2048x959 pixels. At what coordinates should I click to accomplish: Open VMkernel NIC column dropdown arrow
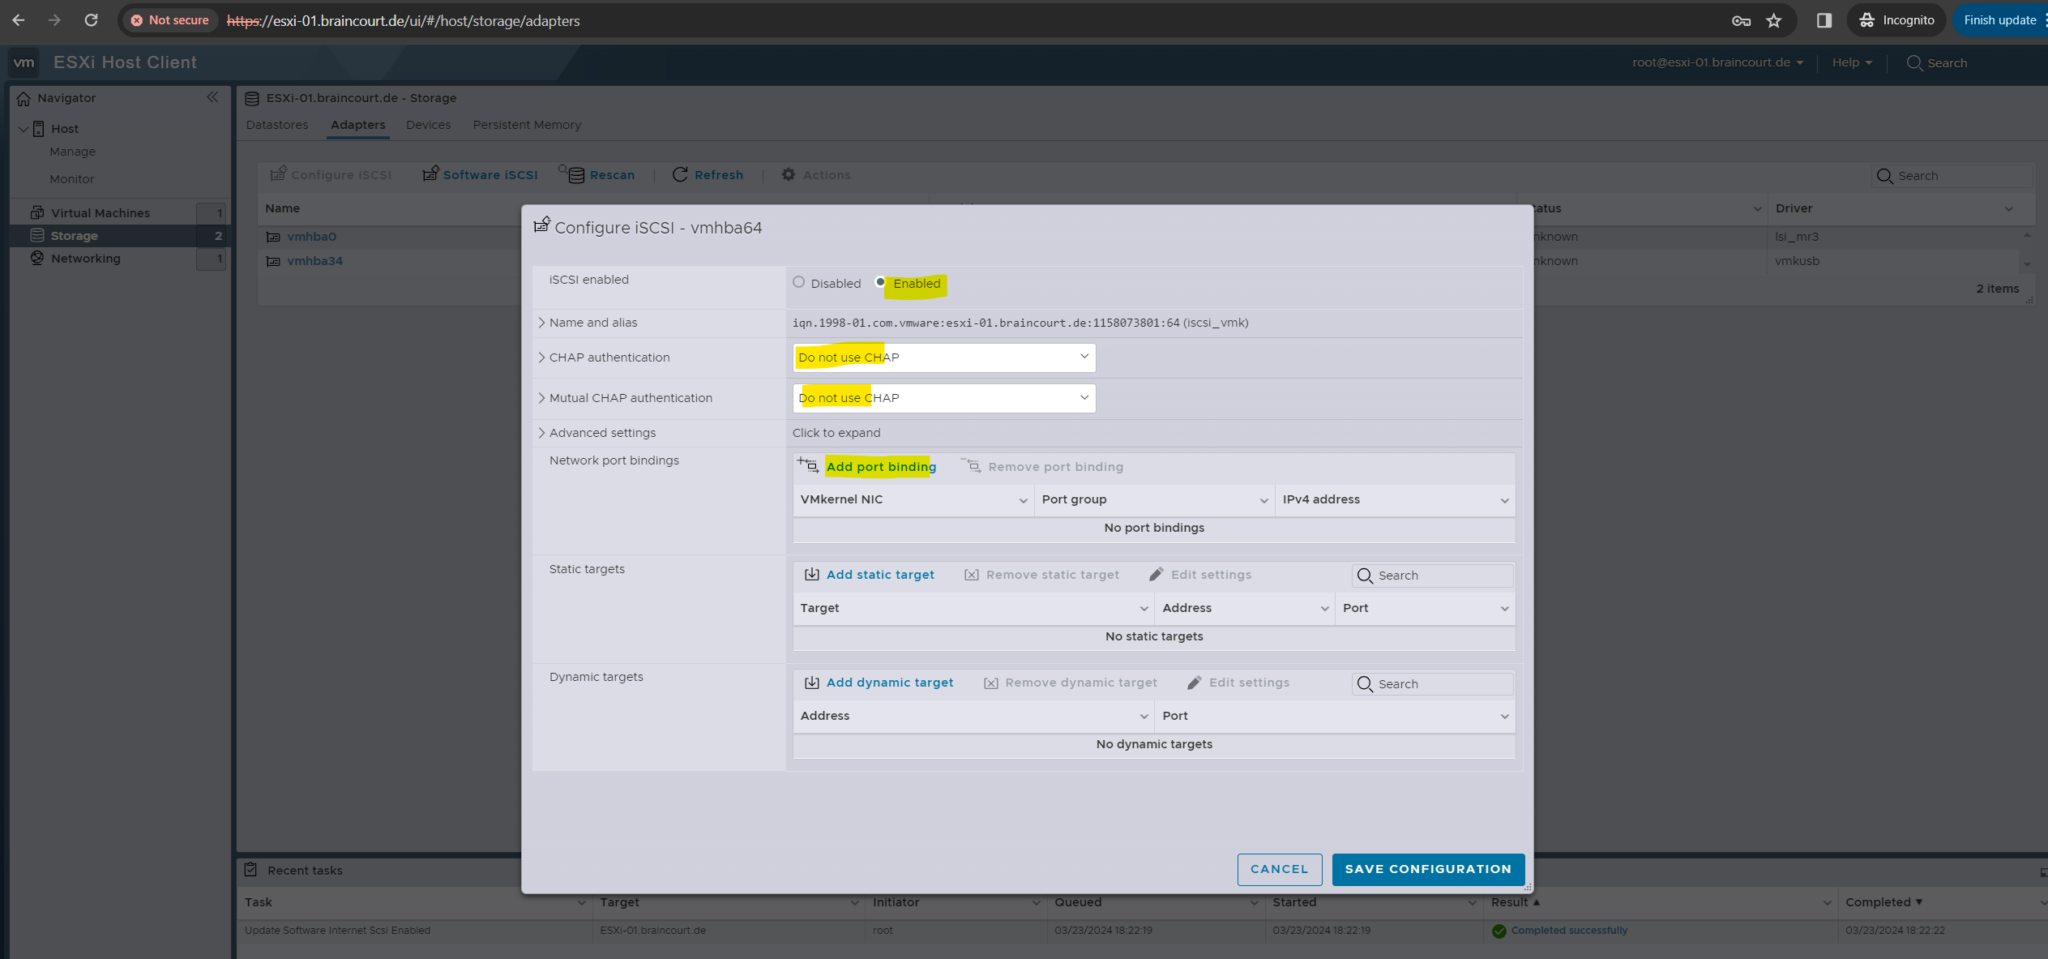1023,500
